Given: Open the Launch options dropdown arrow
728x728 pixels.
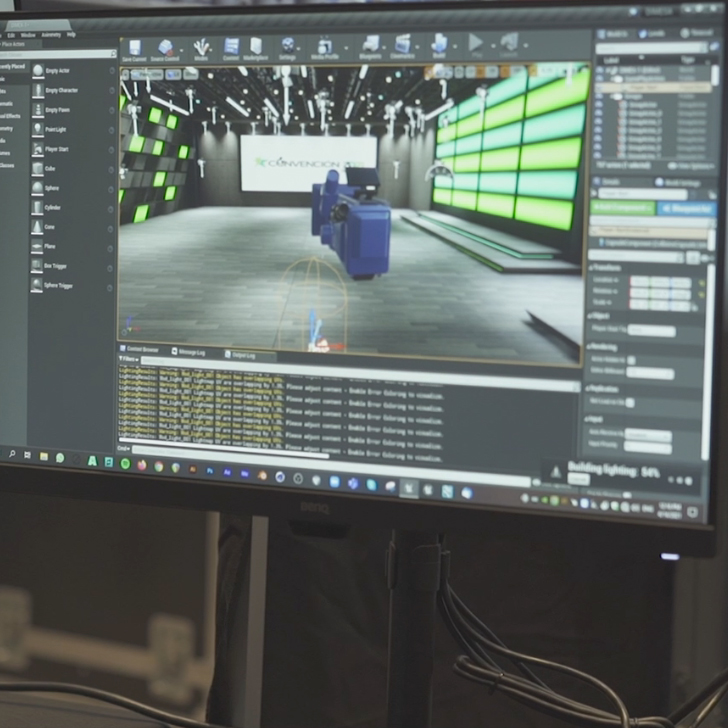Looking at the screenshot, I should coord(526,45).
